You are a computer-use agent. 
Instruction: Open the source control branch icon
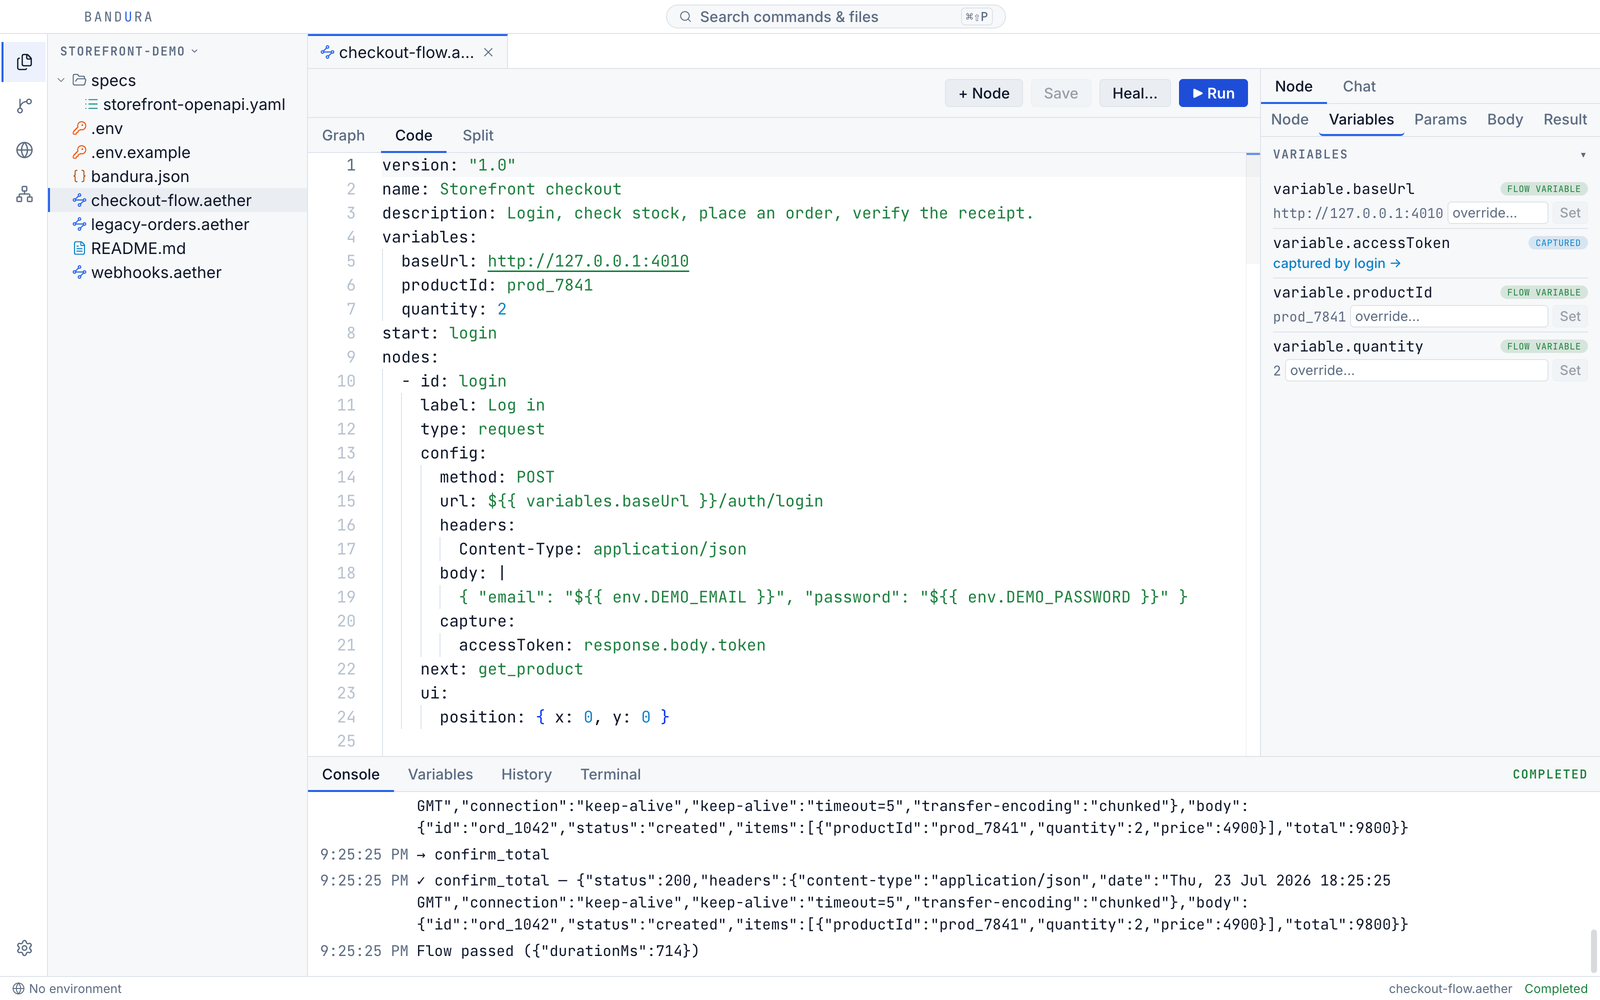[x=24, y=106]
